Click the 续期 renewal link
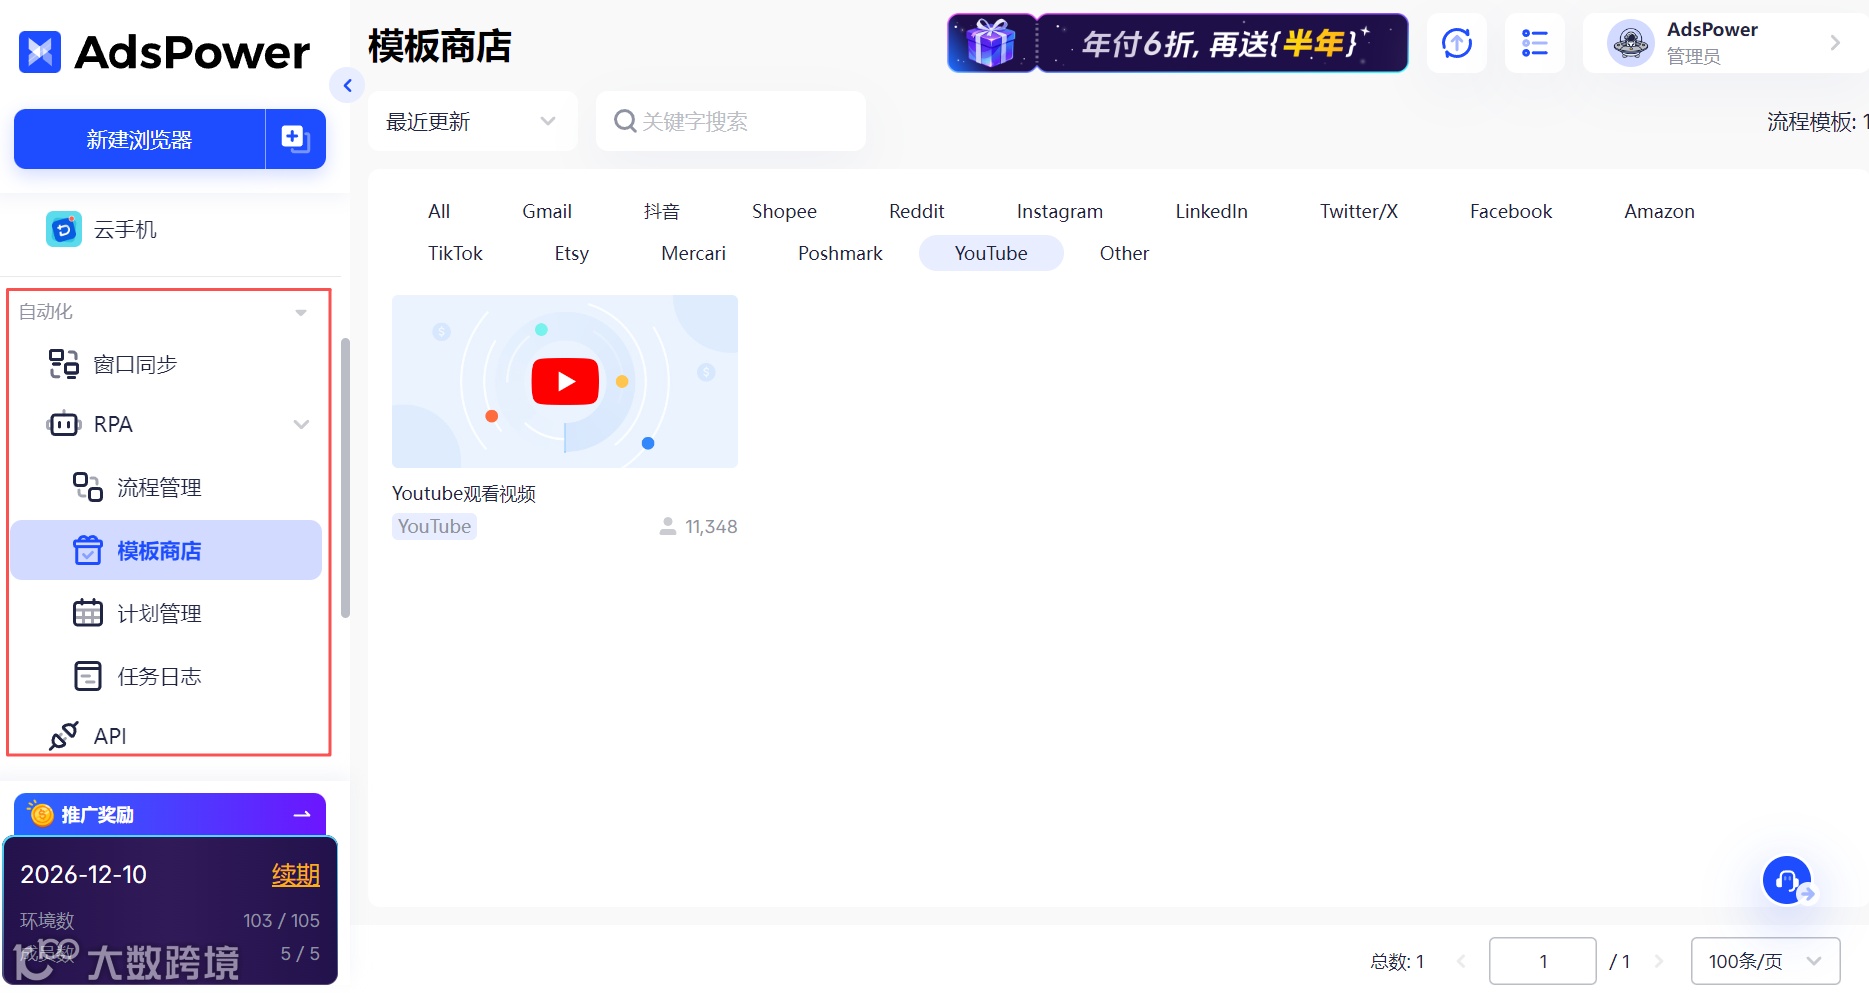This screenshot has height=993, width=1869. [x=296, y=874]
